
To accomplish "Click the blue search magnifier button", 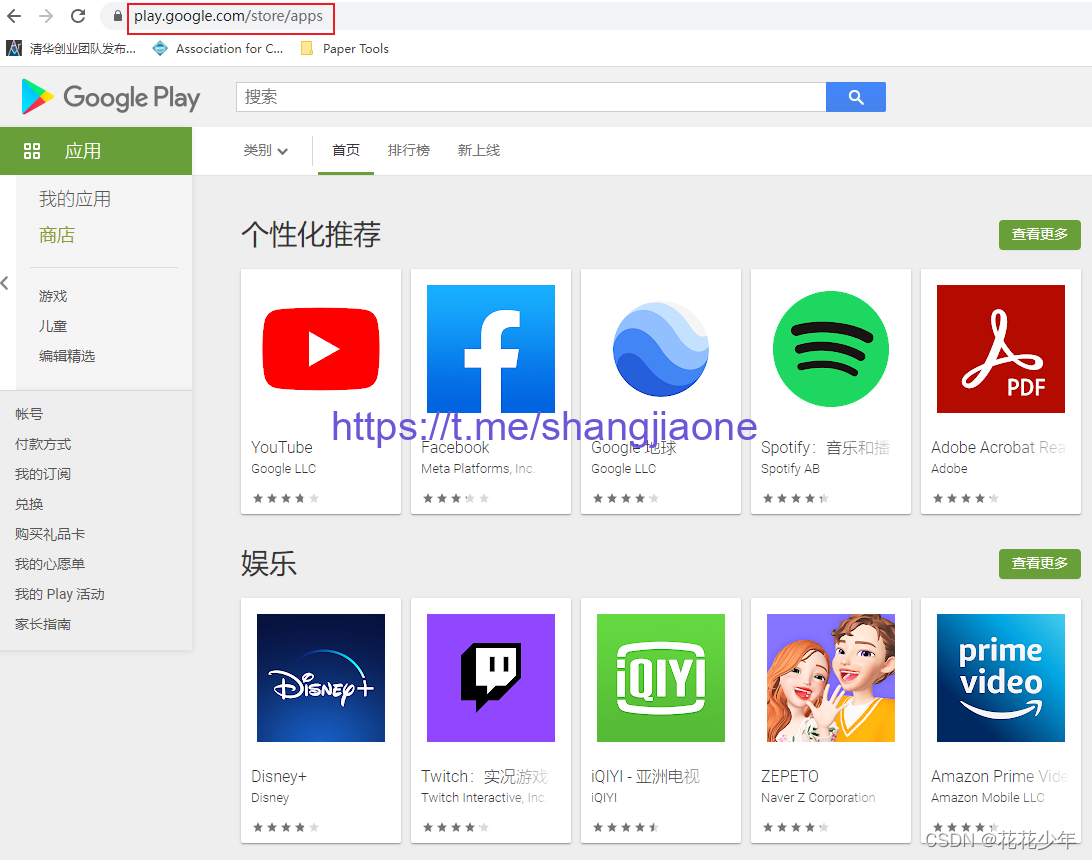I will (855, 97).
